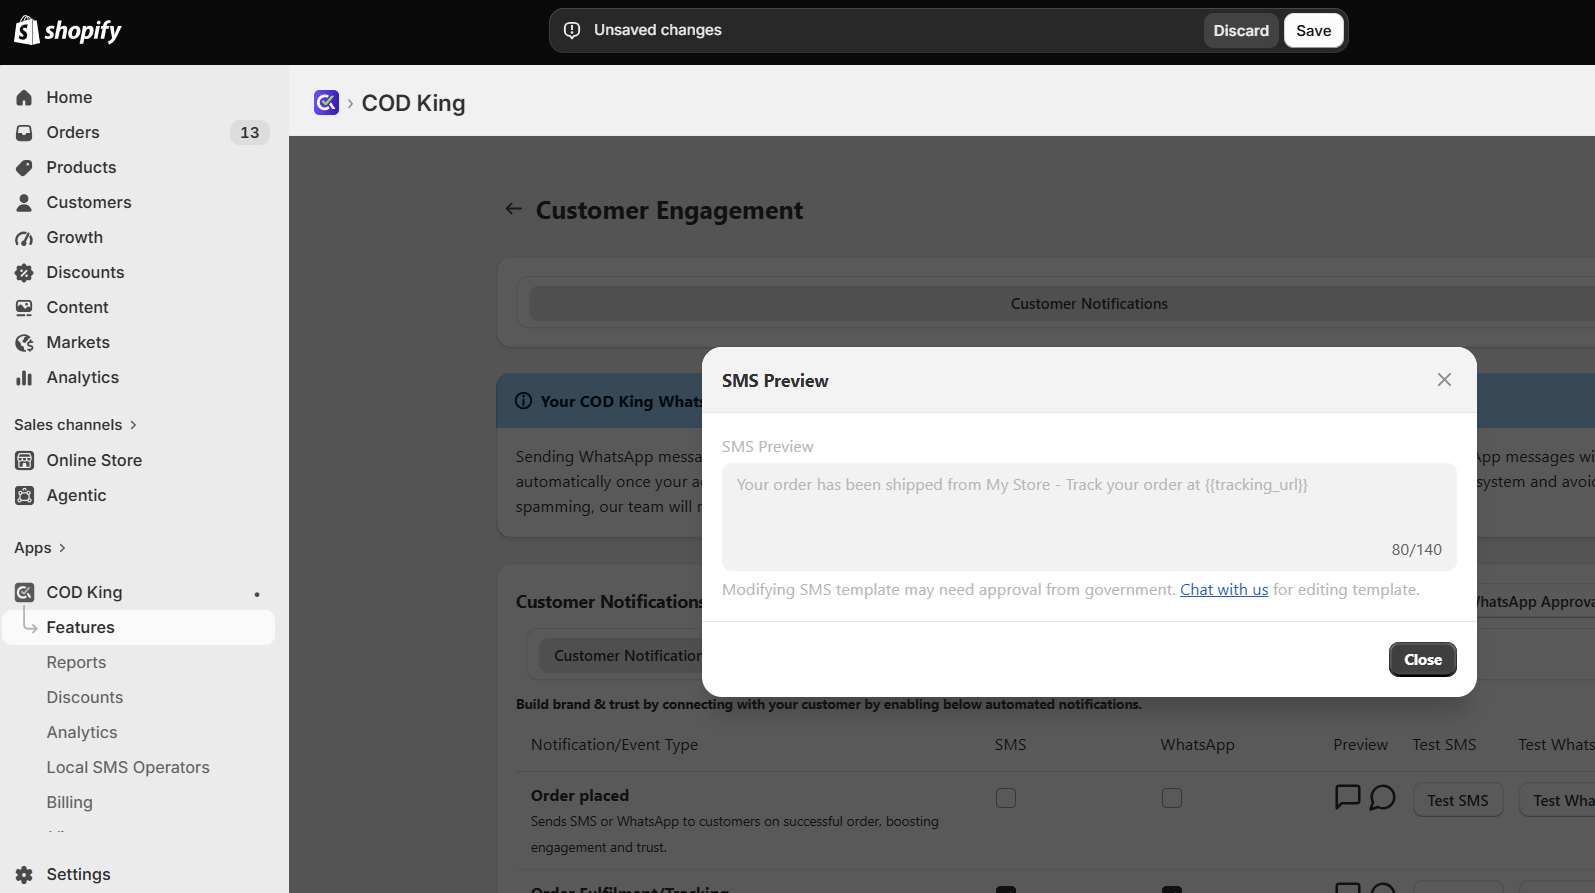Click the 'COD King' breadcrumb title
The width and height of the screenshot is (1595, 893).
(413, 103)
